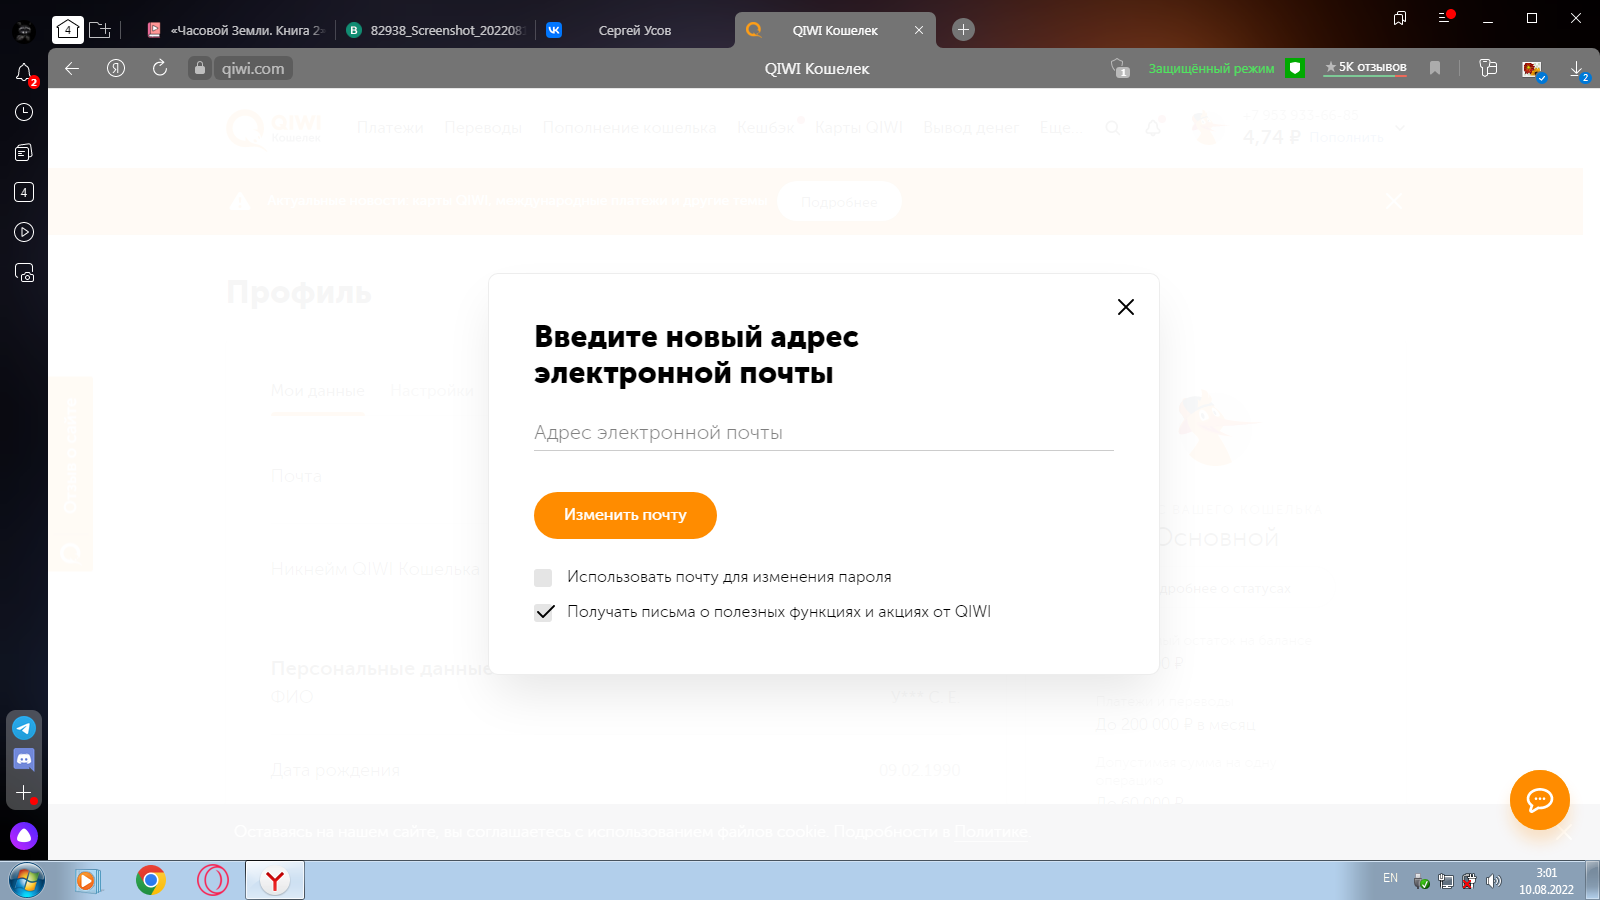Screen dimensions: 1600x900
Task: Close the new email dialog
Action: [1125, 307]
